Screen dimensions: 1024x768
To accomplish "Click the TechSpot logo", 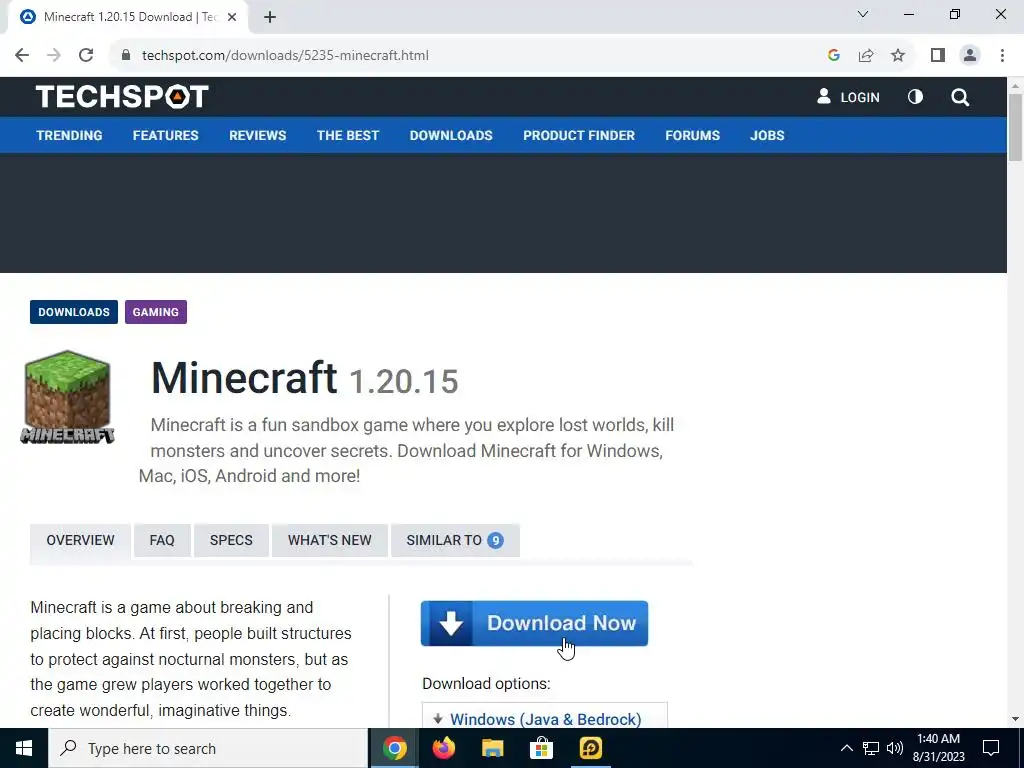I will 122,97.
